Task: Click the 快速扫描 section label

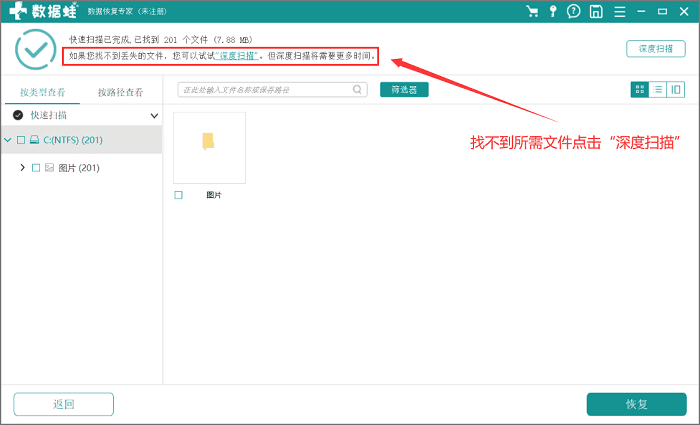Action: 49,115
